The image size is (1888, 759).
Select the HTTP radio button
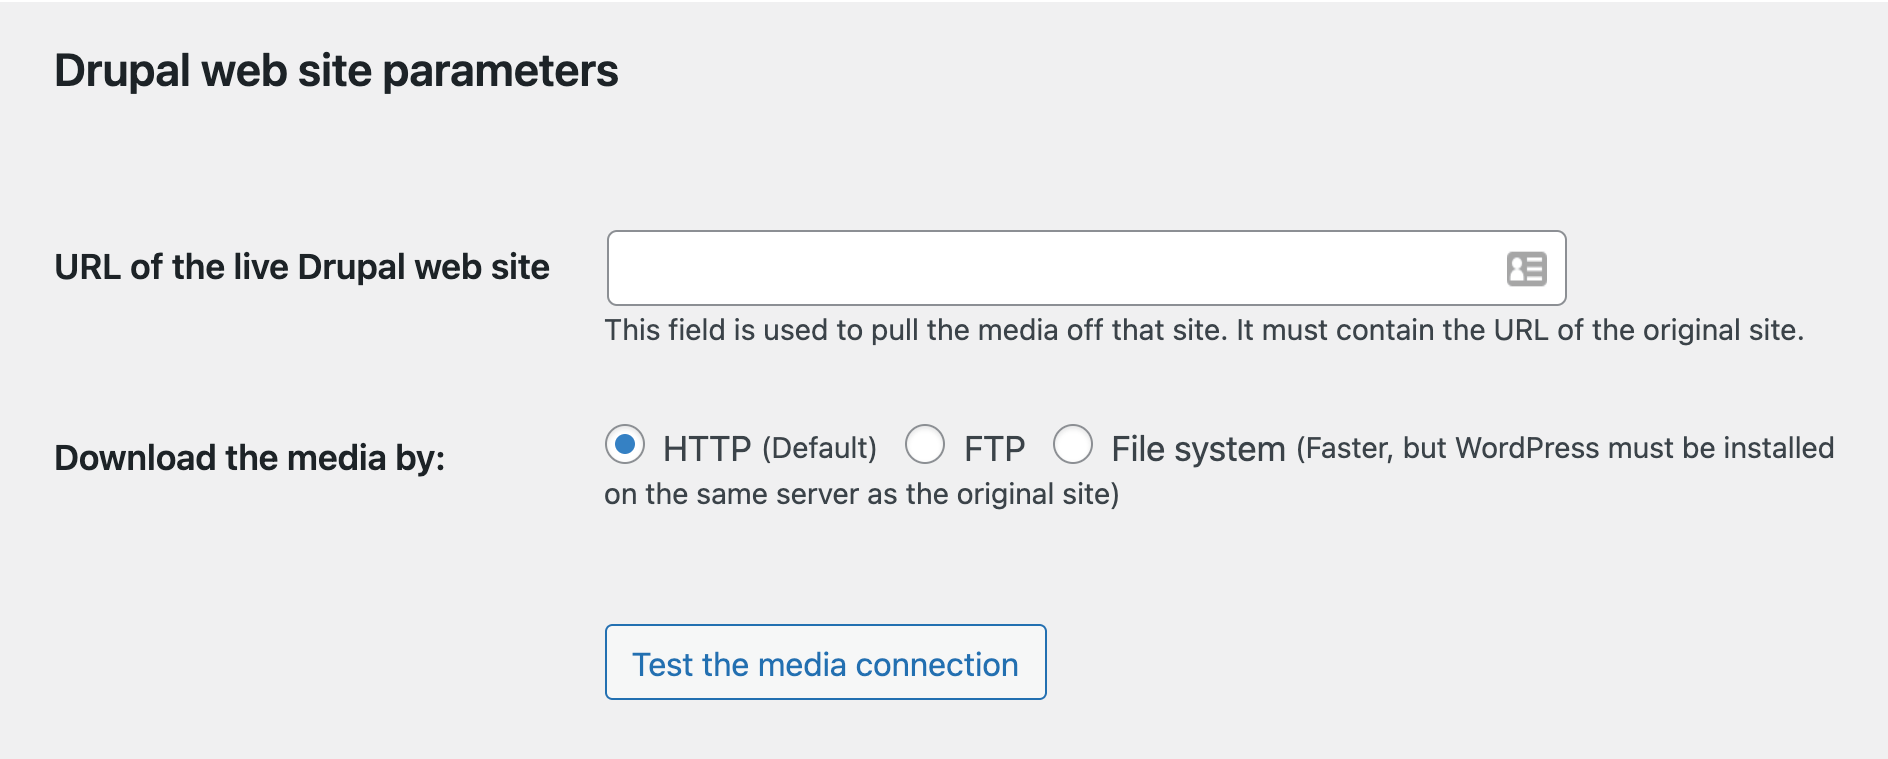click(625, 445)
